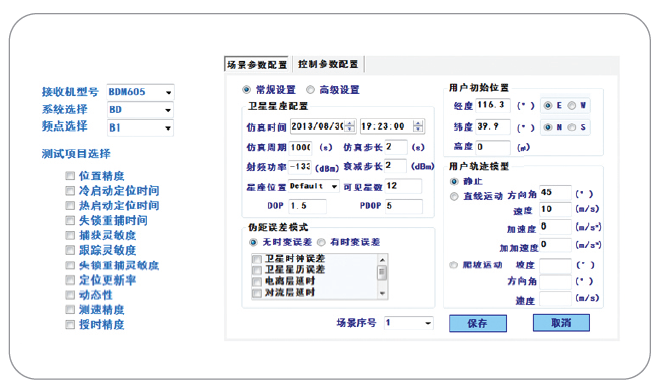Enable 冷启动定位时间 test item
The image size is (663, 389).
[70, 191]
